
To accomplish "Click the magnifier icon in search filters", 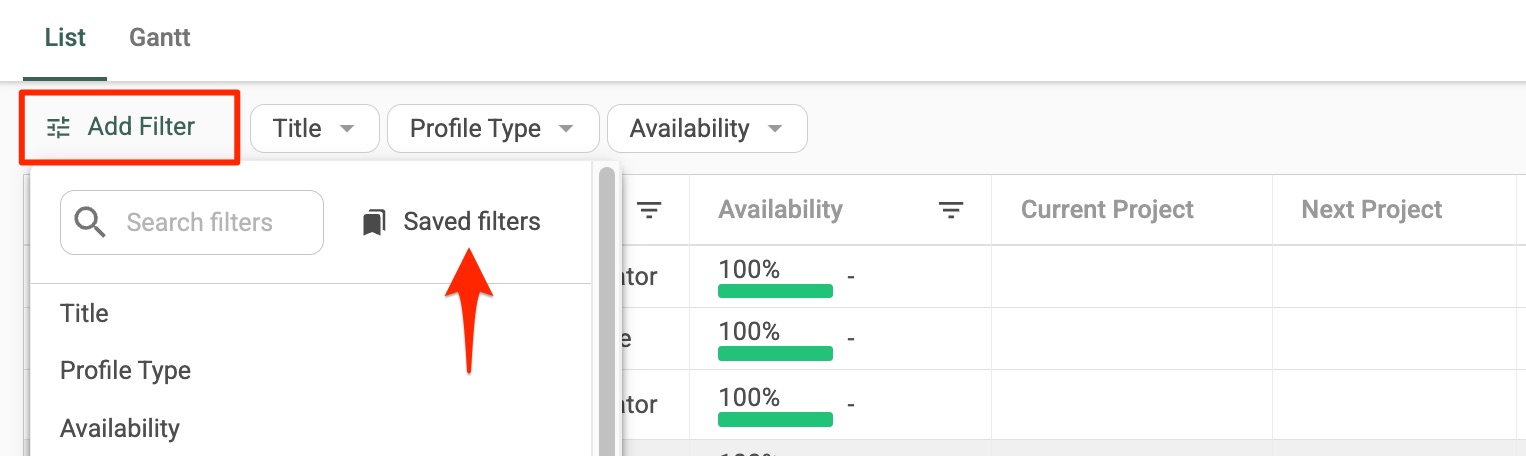I will pos(90,222).
